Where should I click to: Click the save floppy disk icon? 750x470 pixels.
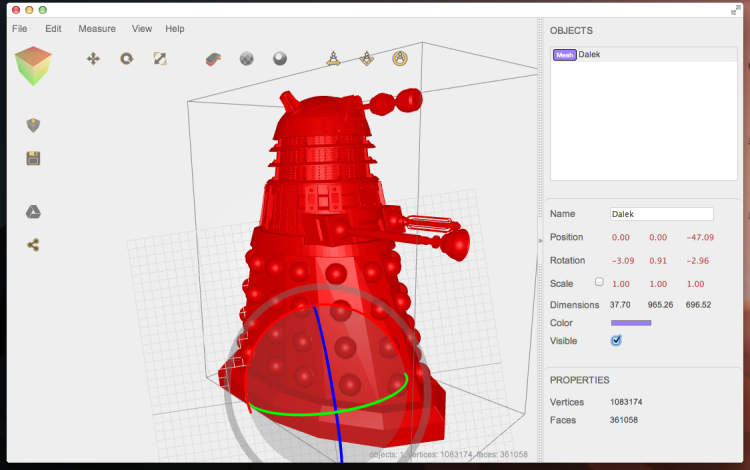(33, 158)
